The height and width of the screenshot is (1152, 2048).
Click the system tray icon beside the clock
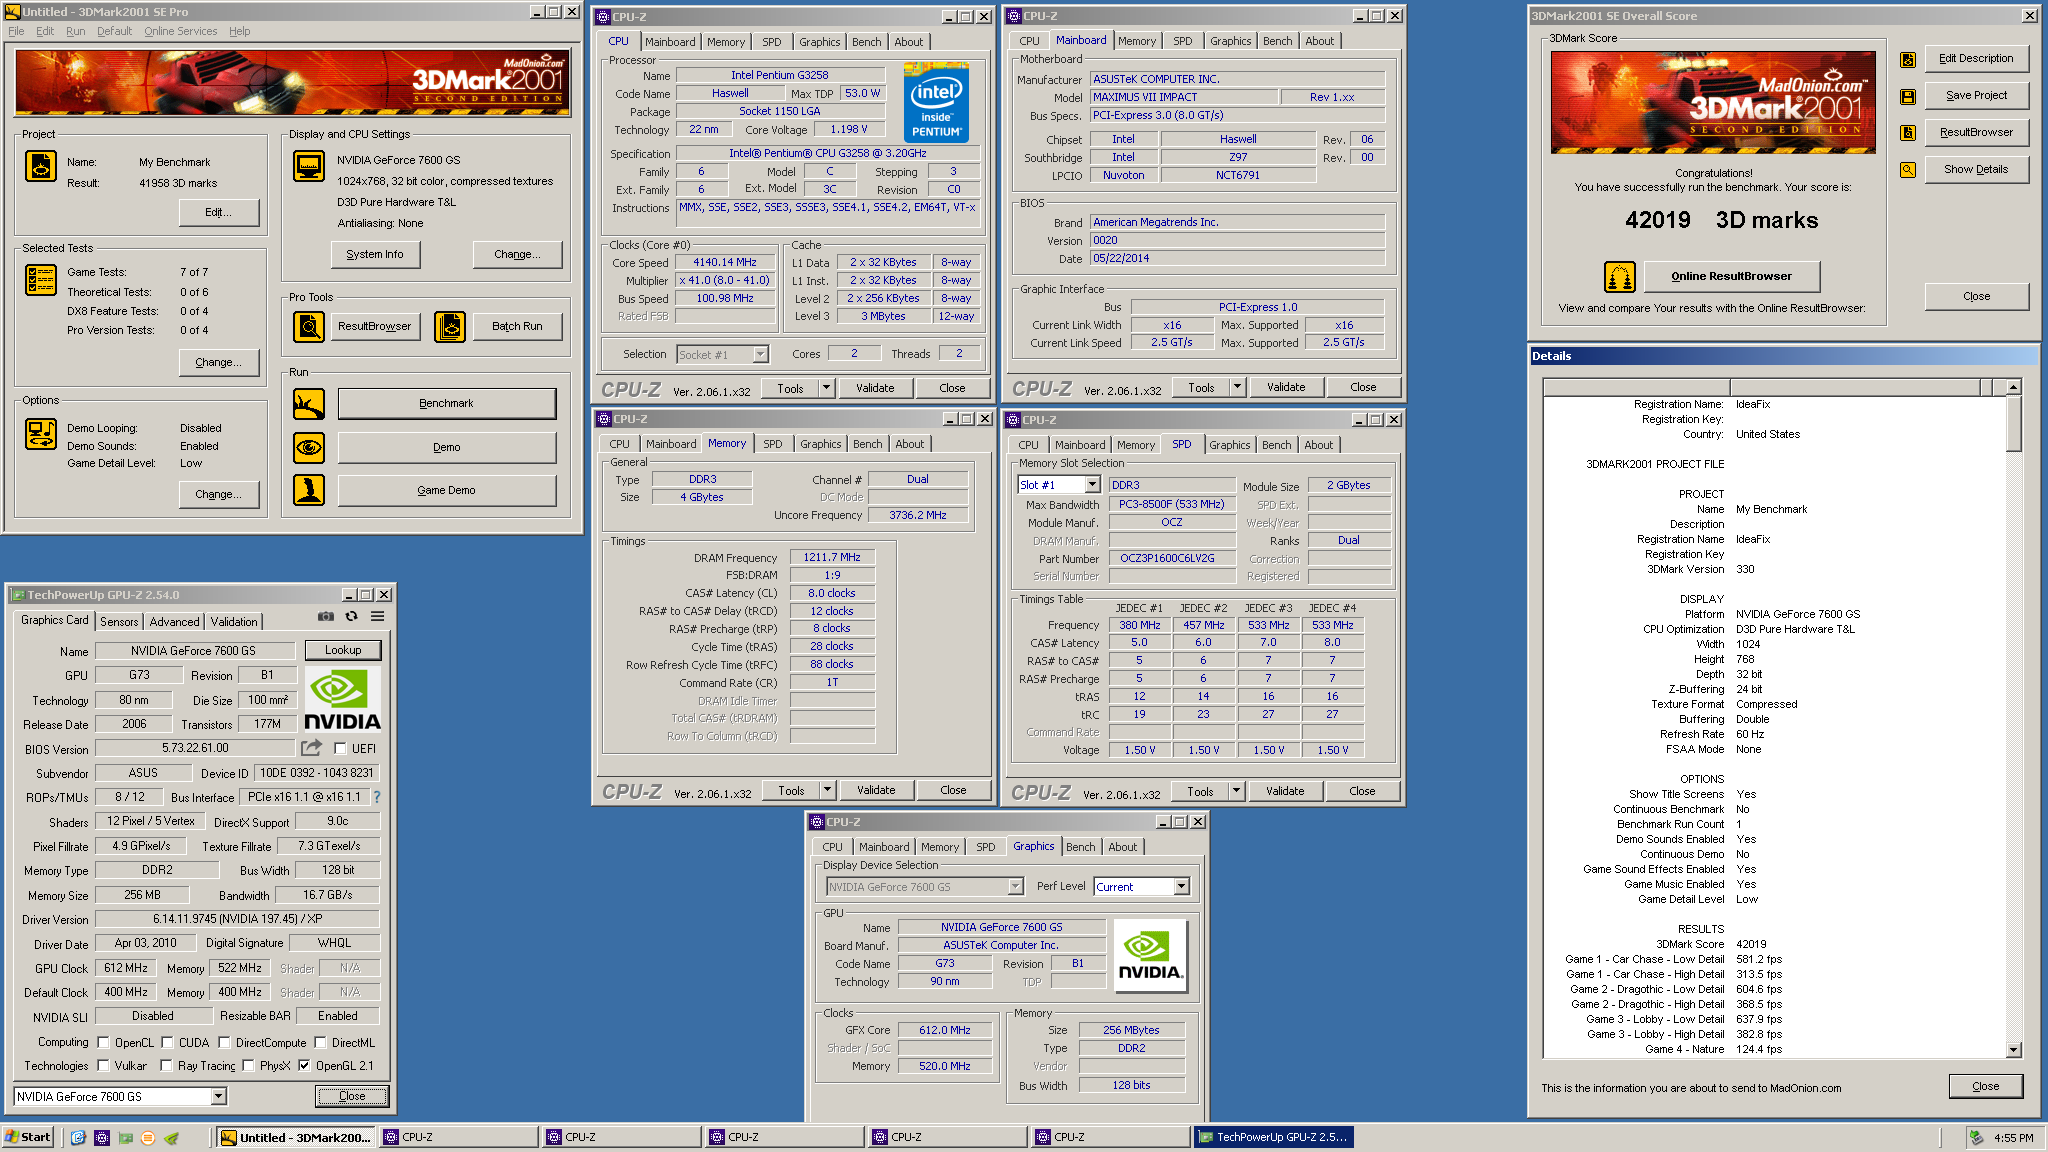pyautogui.click(x=1976, y=1138)
